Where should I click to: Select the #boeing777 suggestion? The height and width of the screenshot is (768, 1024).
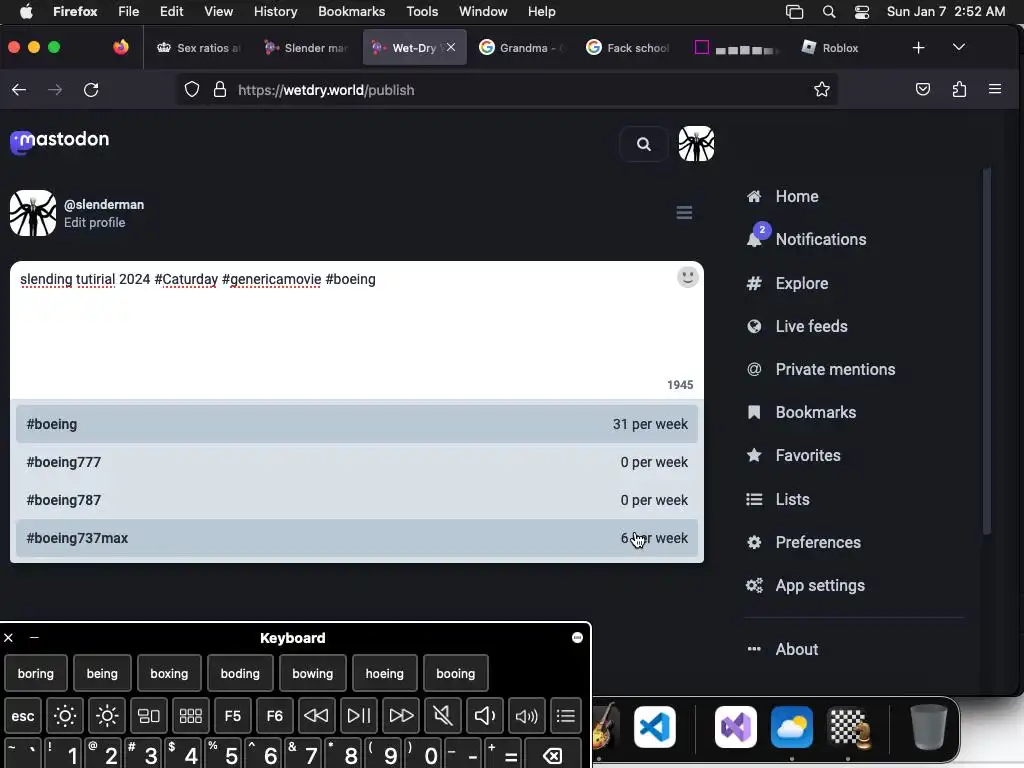coord(357,462)
